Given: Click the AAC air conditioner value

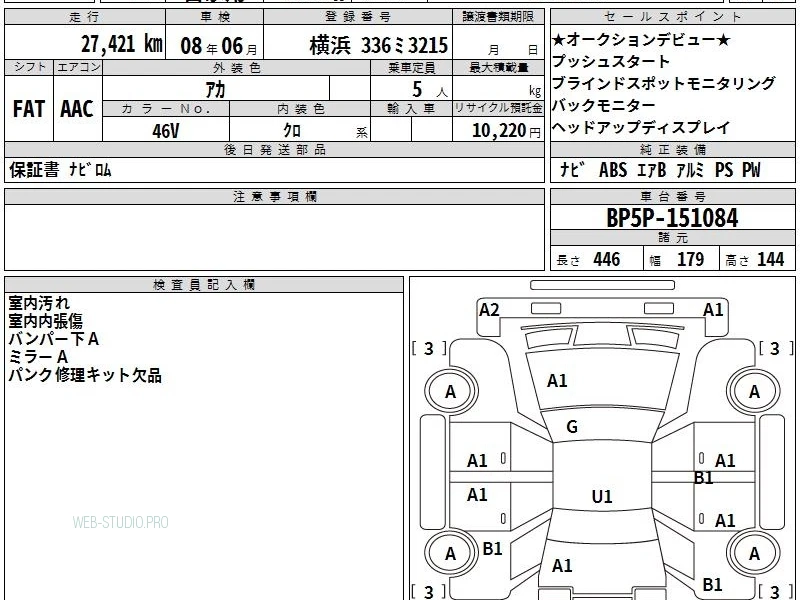Looking at the screenshot, I should pos(77,109).
